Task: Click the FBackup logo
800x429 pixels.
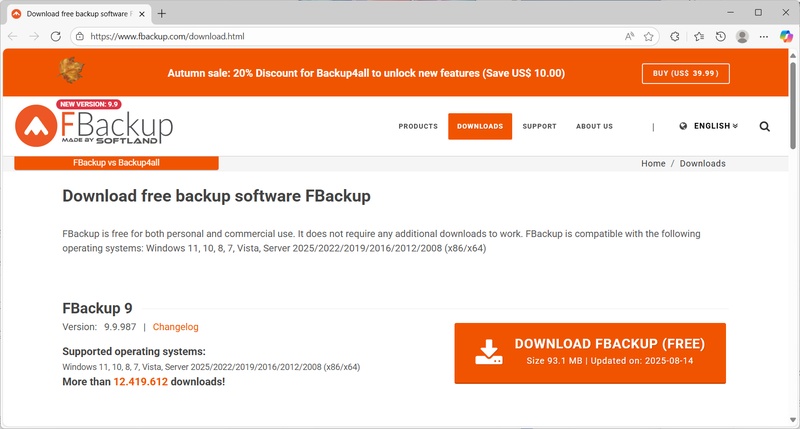Action: [94, 126]
